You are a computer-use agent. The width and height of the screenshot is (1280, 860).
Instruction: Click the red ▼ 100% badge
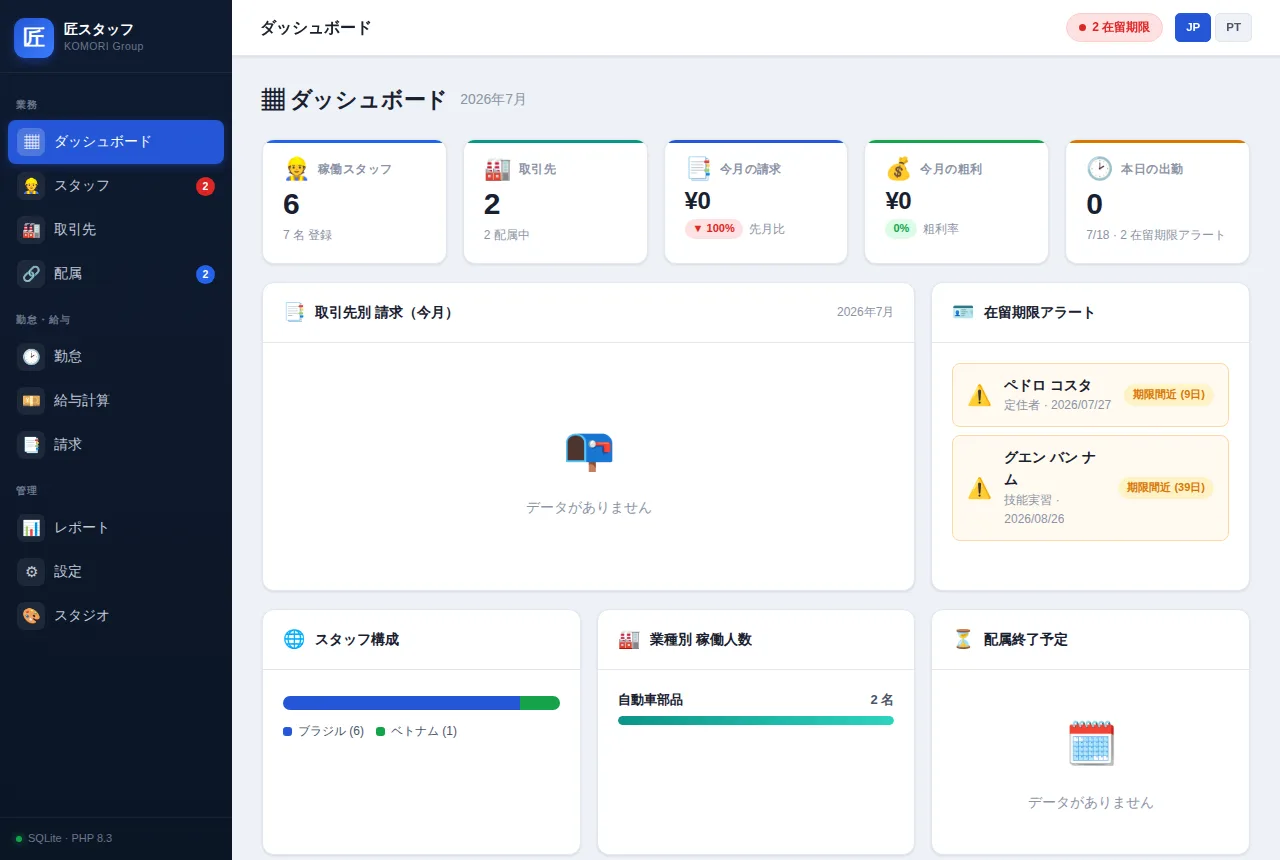[x=714, y=229]
